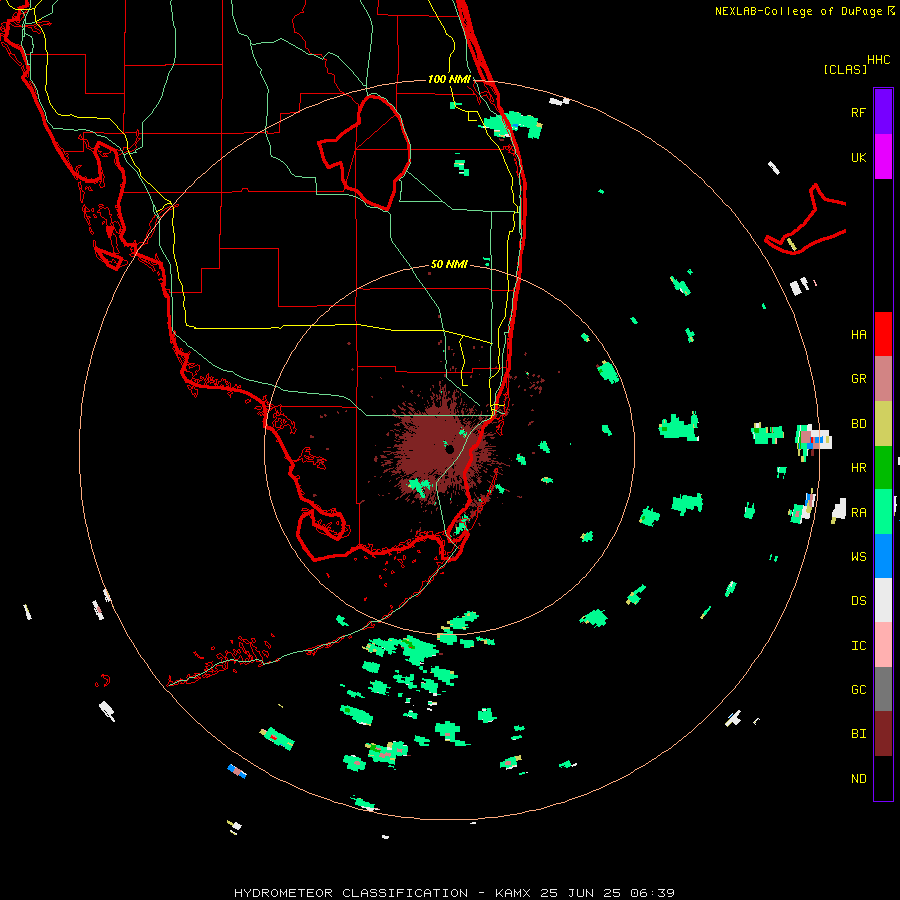Click the BD legend label

[858, 424]
